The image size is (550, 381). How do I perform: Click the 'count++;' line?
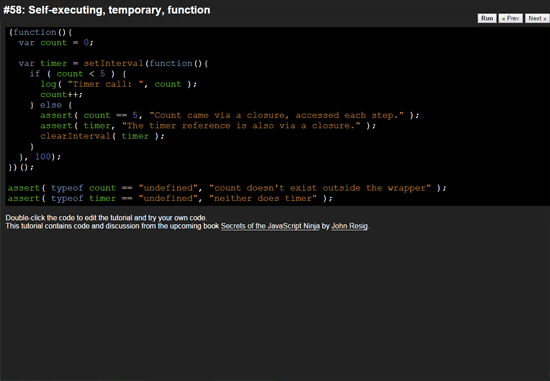coord(61,95)
